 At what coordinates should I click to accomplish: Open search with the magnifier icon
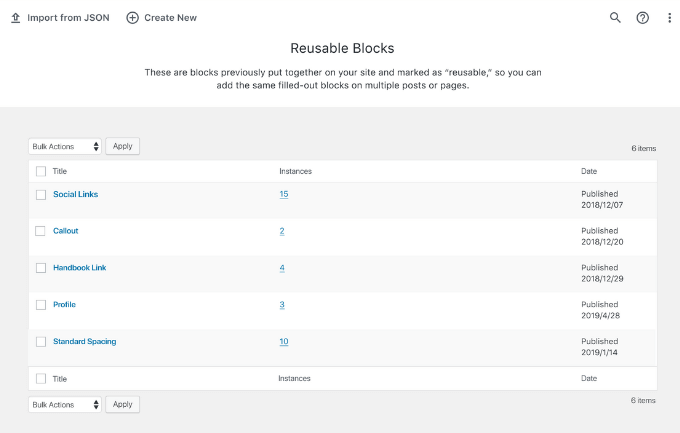click(x=615, y=17)
